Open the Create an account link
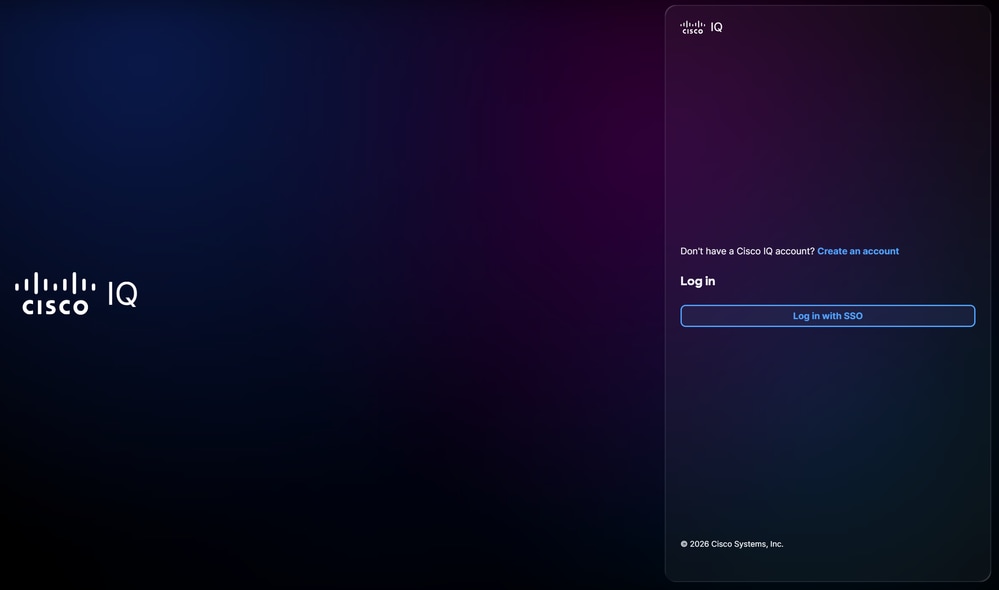This screenshot has height=590, width=999. 858,251
